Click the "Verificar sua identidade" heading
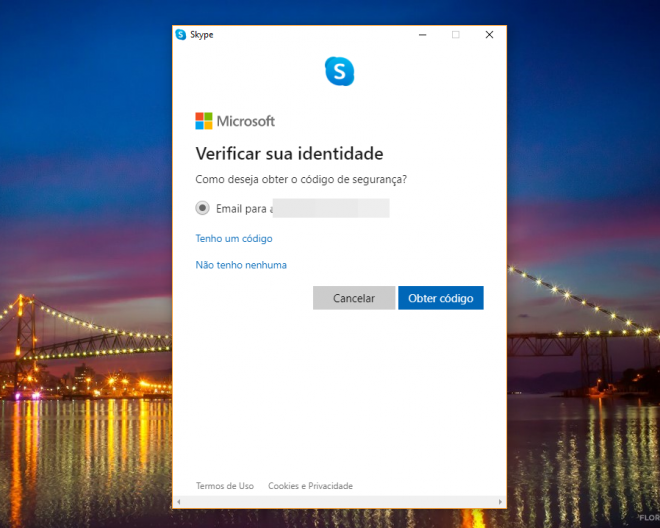660x528 pixels. click(x=289, y=153)
